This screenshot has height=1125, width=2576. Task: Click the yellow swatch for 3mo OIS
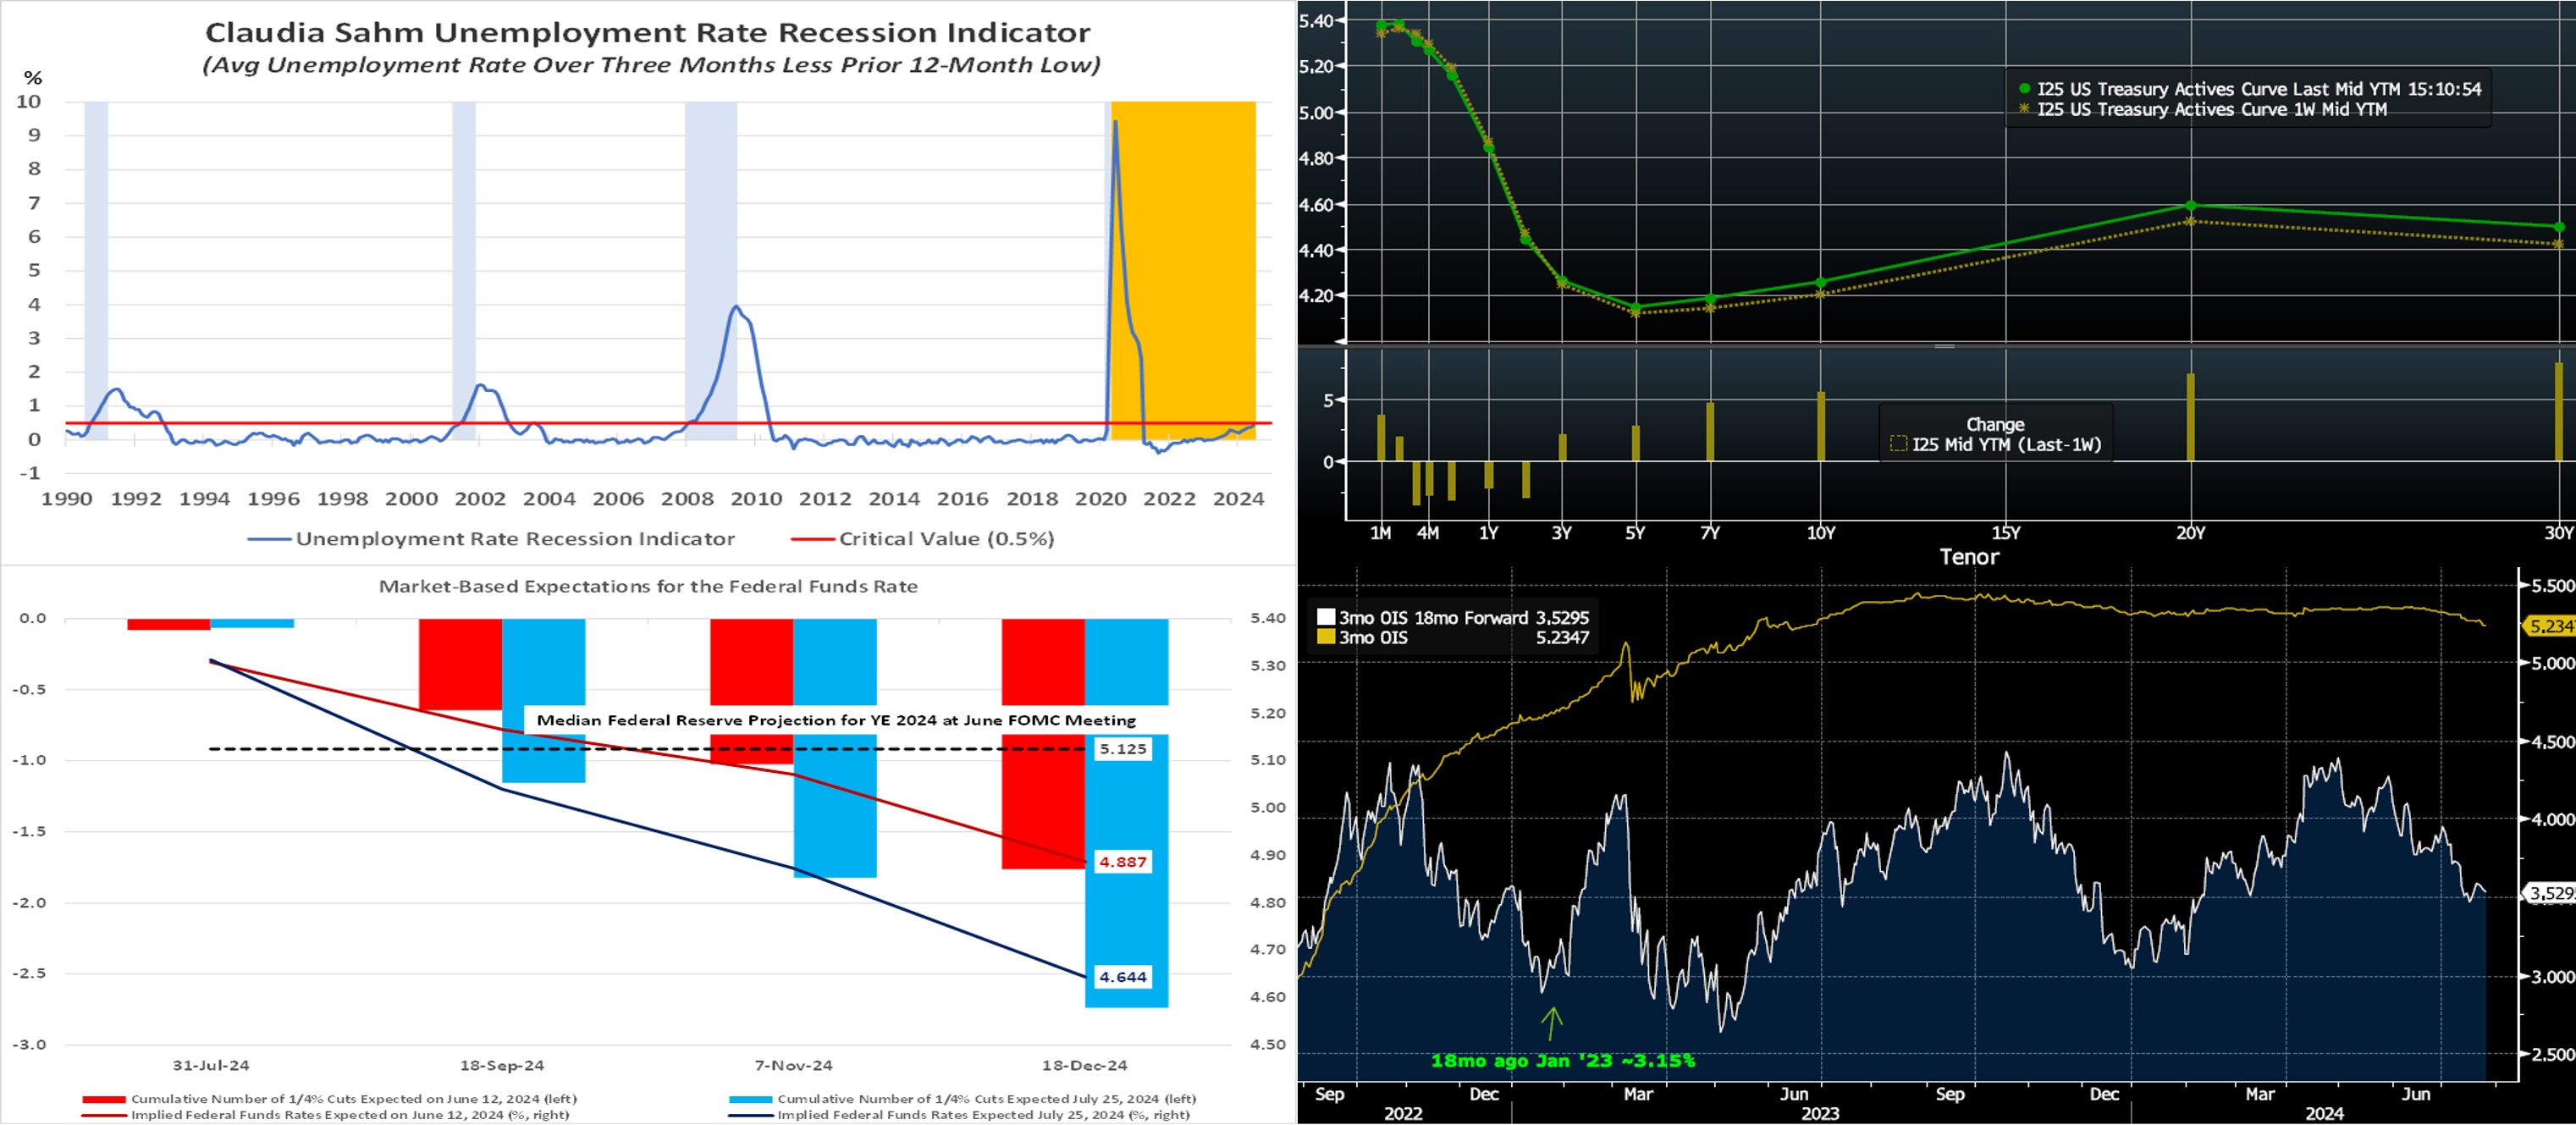[1326, 637]
